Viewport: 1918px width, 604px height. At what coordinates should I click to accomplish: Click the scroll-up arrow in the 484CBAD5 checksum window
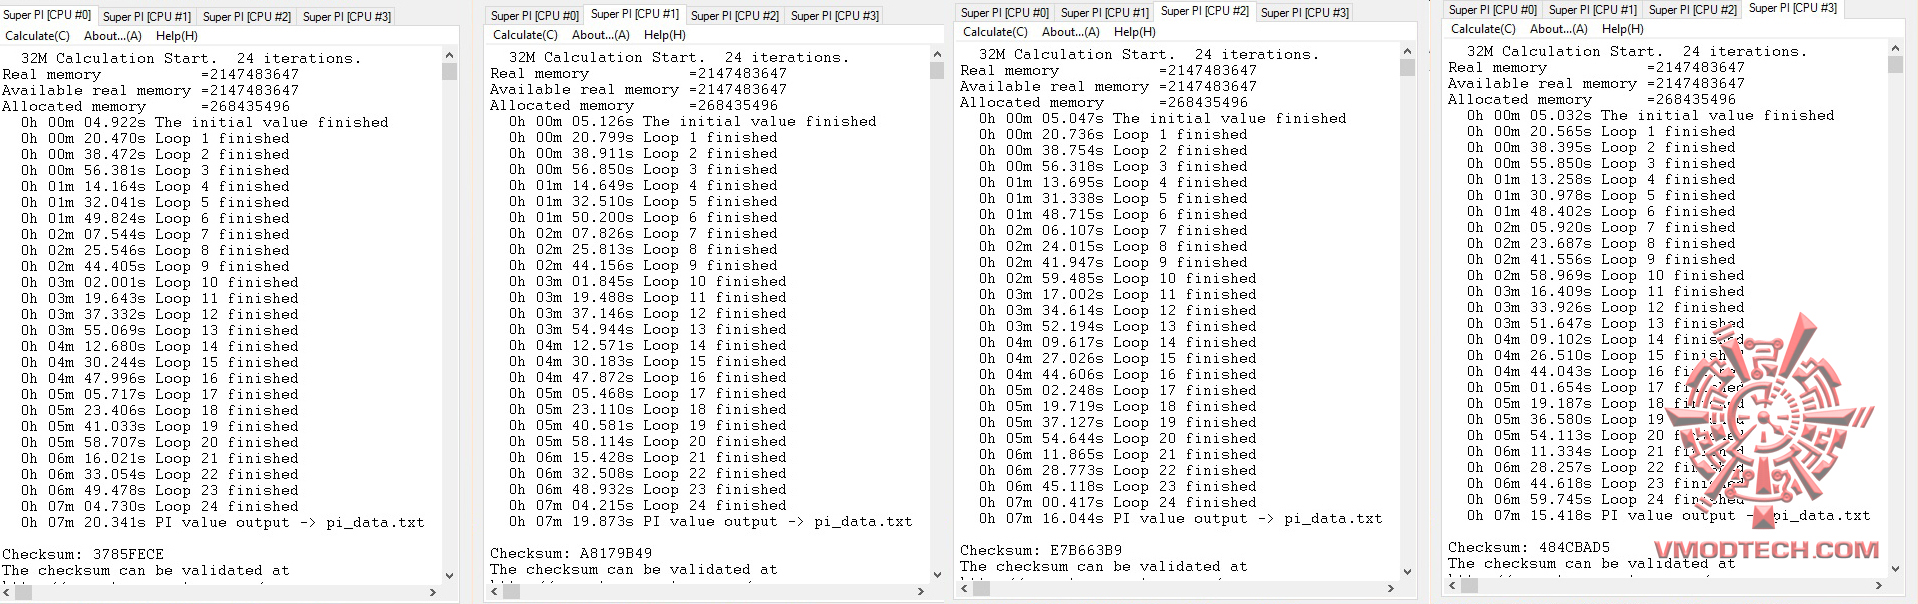1895,47
